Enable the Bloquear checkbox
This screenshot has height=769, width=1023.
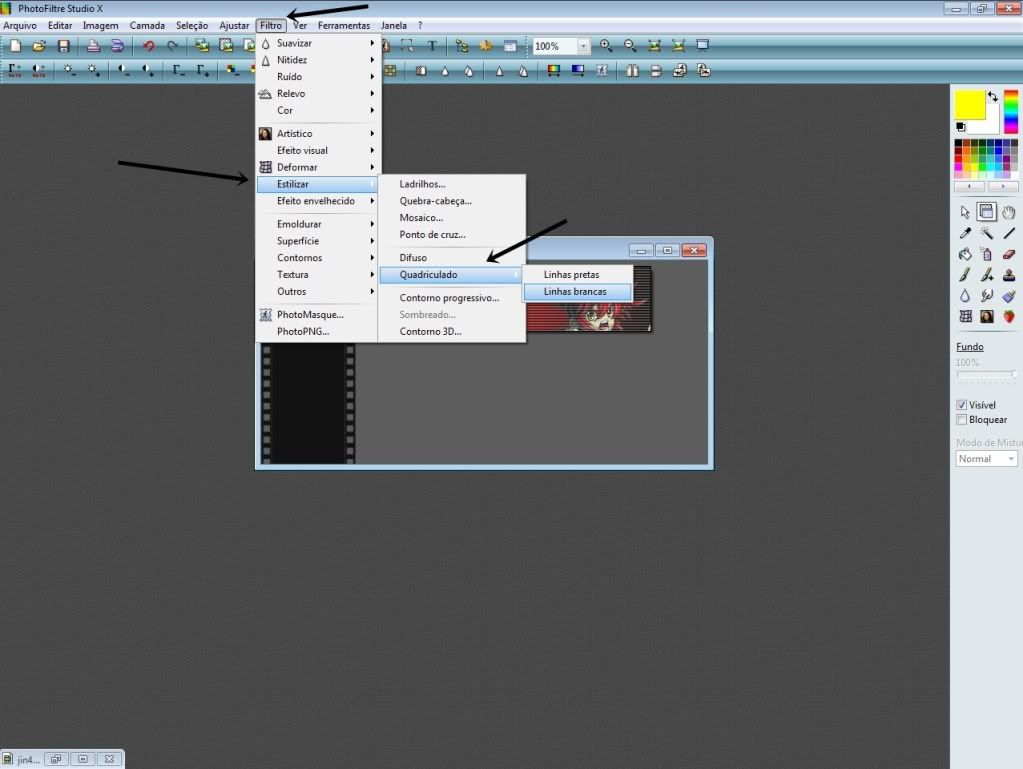click(963, 419)
